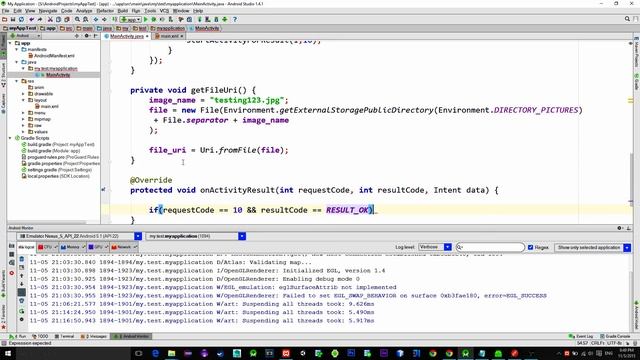Open the Build menu
Image resolution: width=640 pixels, height=360 pixels.
122,11
